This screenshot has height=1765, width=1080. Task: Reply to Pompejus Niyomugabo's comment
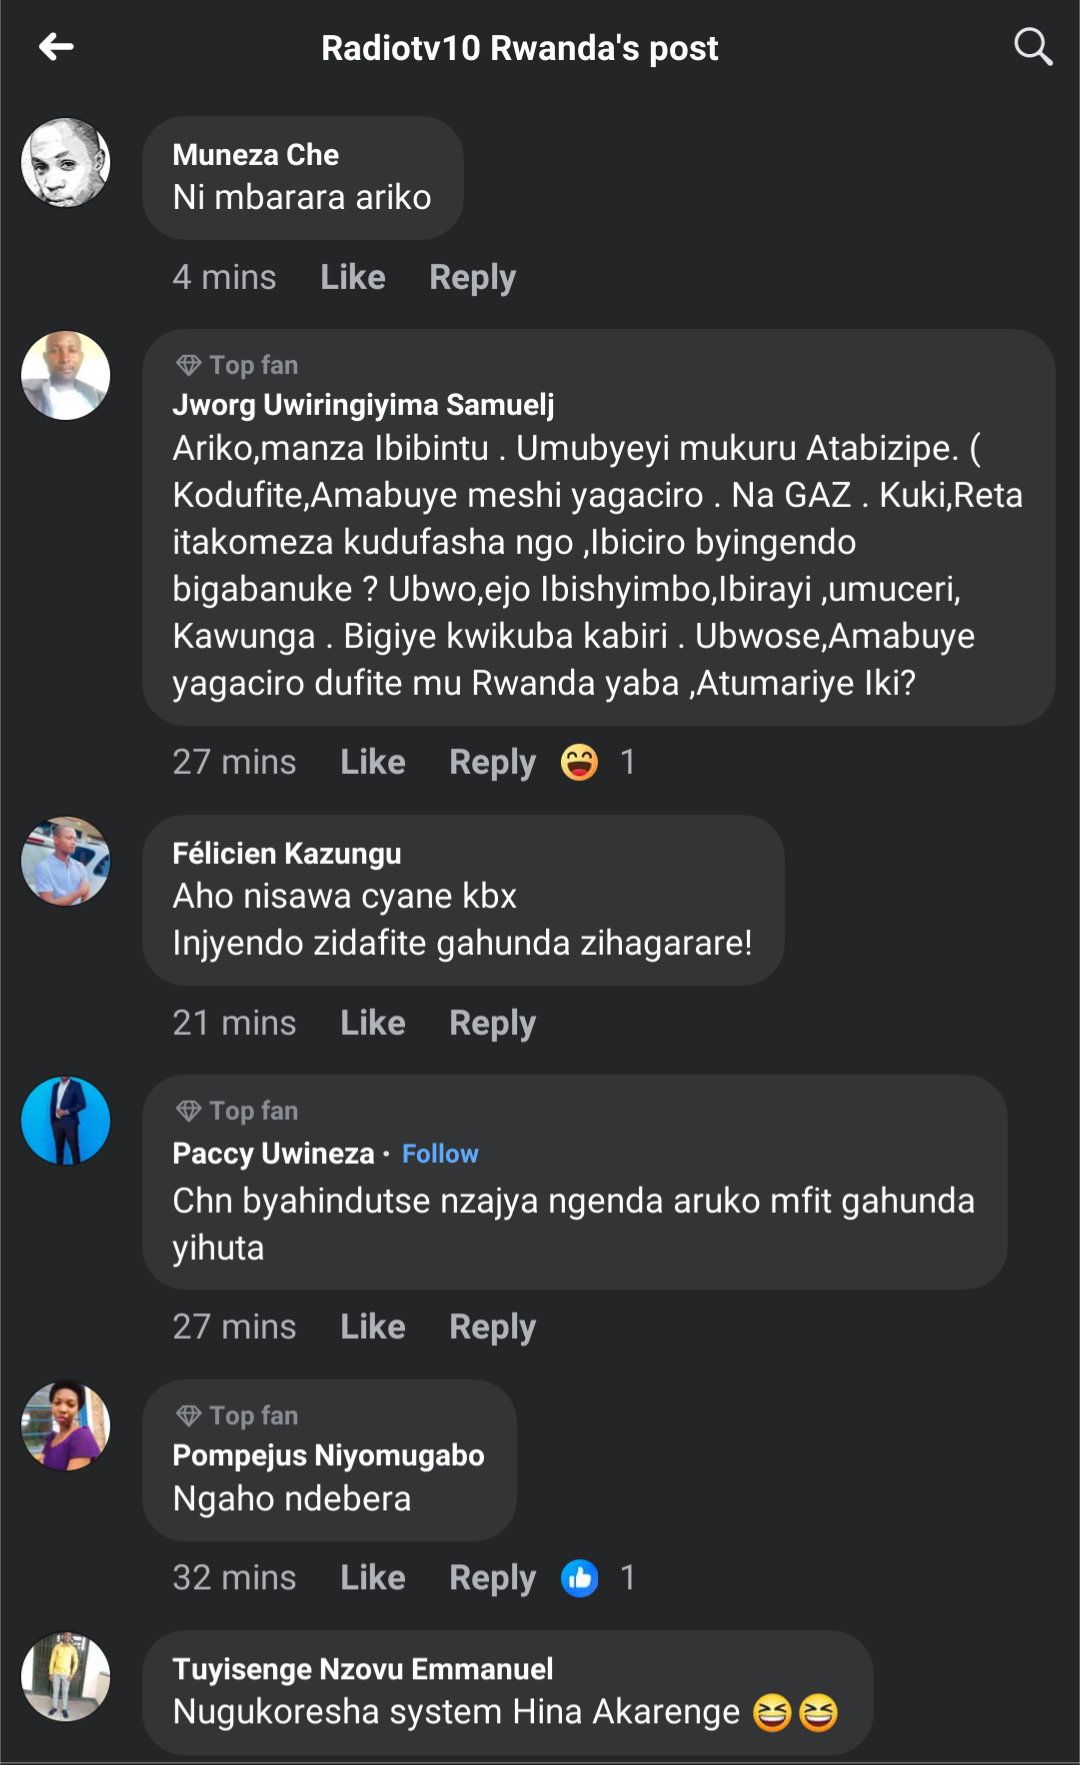pos(492,1578)
